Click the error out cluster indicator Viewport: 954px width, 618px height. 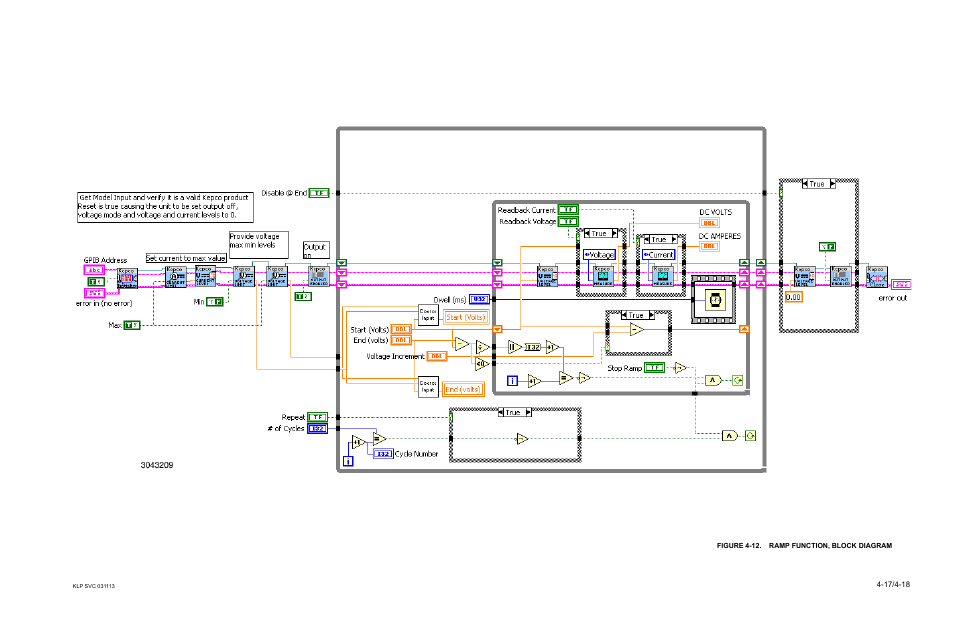click(x=901, y=285)
